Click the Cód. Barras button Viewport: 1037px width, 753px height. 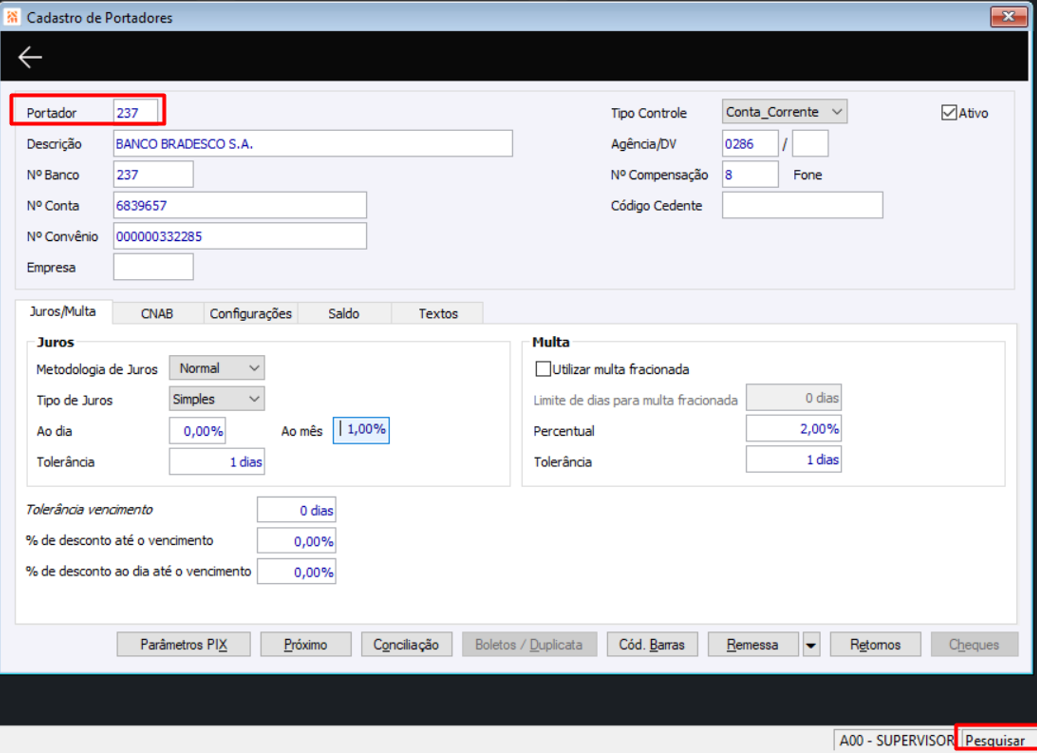(652, 645)
